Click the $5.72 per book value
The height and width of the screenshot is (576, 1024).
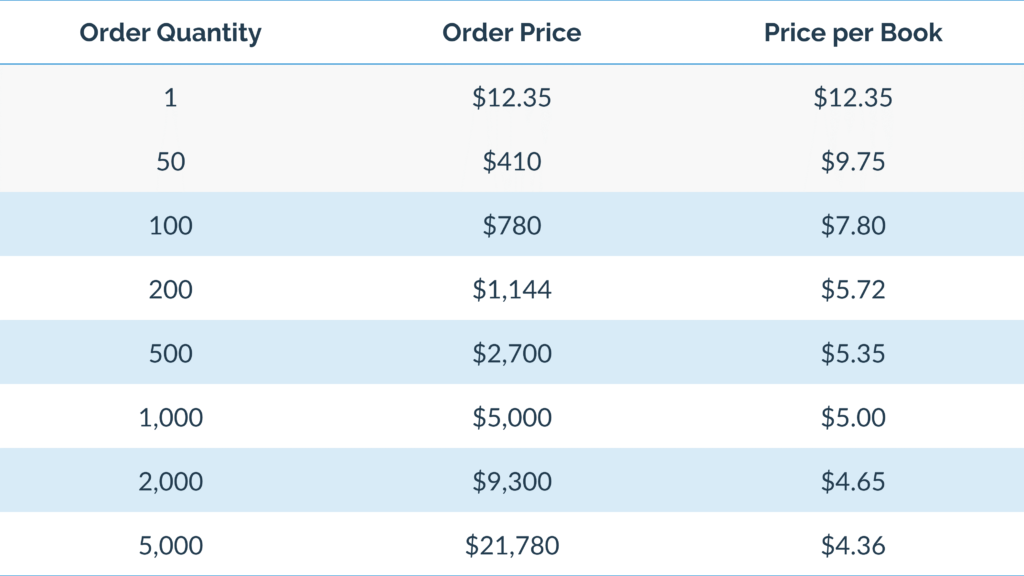coord(853,289)
